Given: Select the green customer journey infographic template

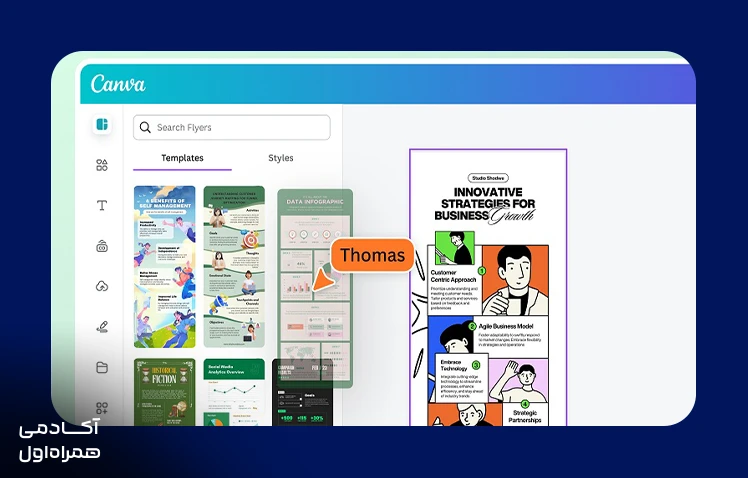Looking at the screenshot, I should click(234, 267).
